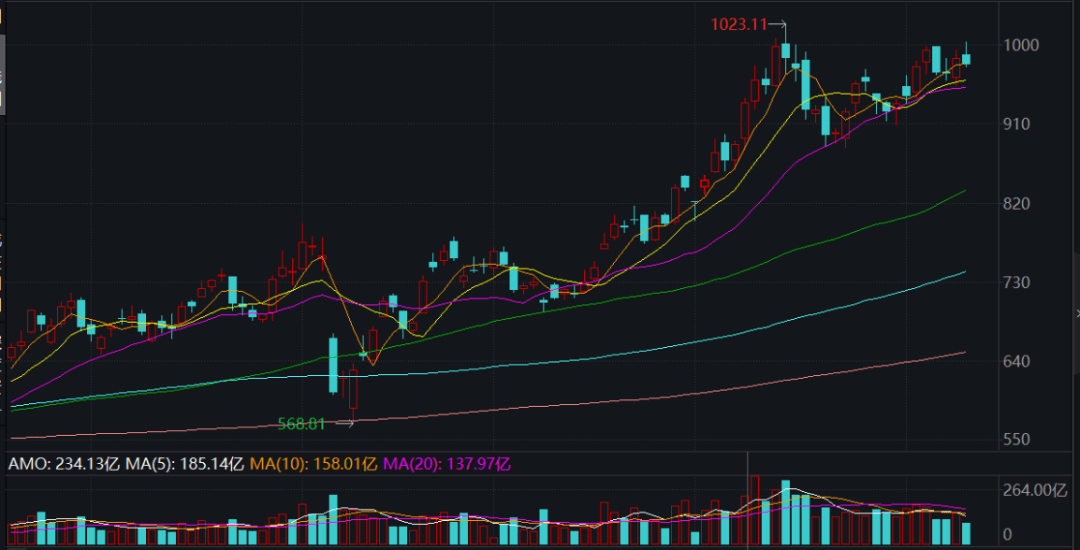This screenshot has width=1080, height=550.
Task: Select the AMO 234.13亿 indicator label
Action: [x=64, y=464]
